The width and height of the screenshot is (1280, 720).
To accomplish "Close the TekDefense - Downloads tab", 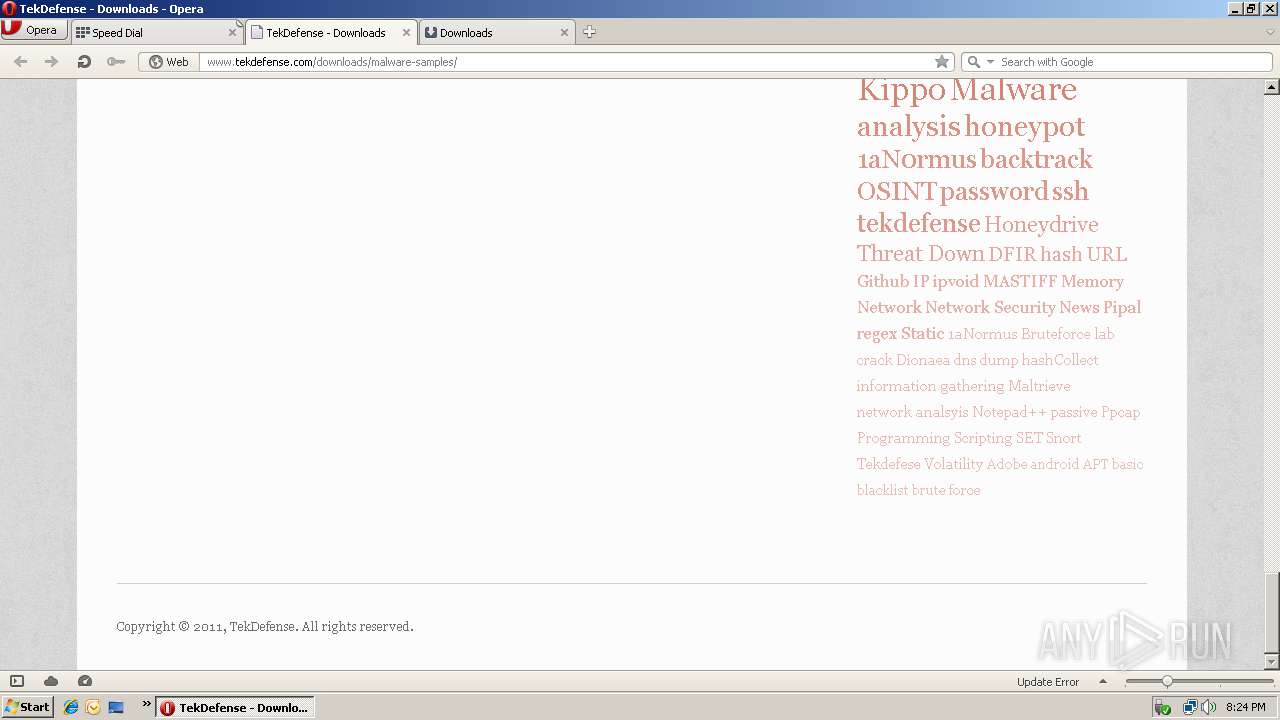I will pyautogui.click(x=406, y=32).
